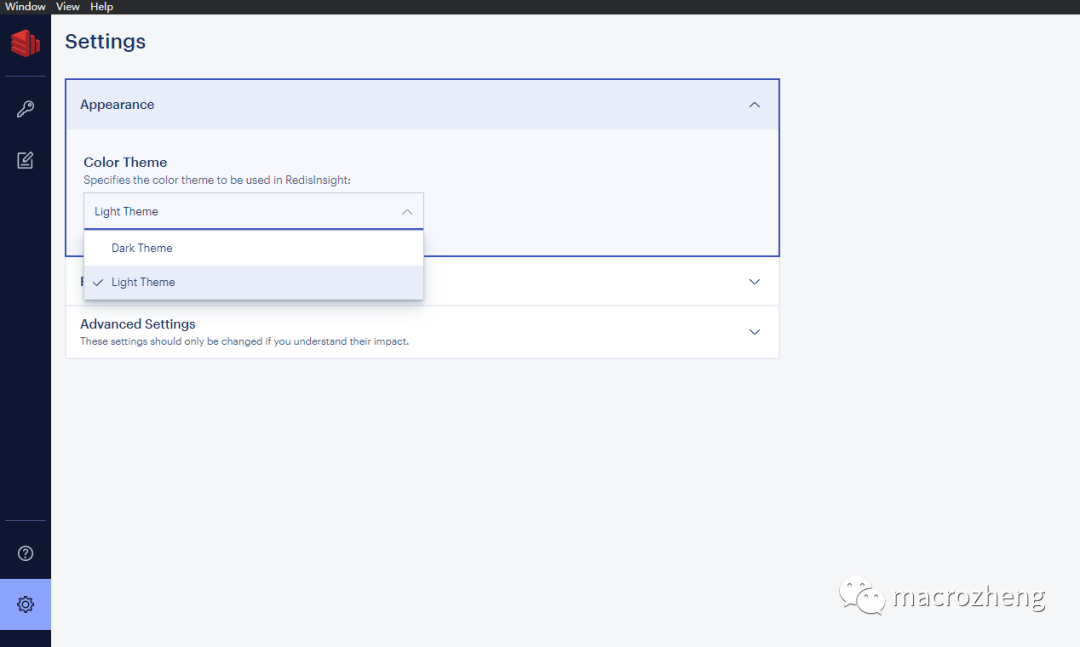
Task: Click 'These settings should only be changed' text
Action: [245, 342]
